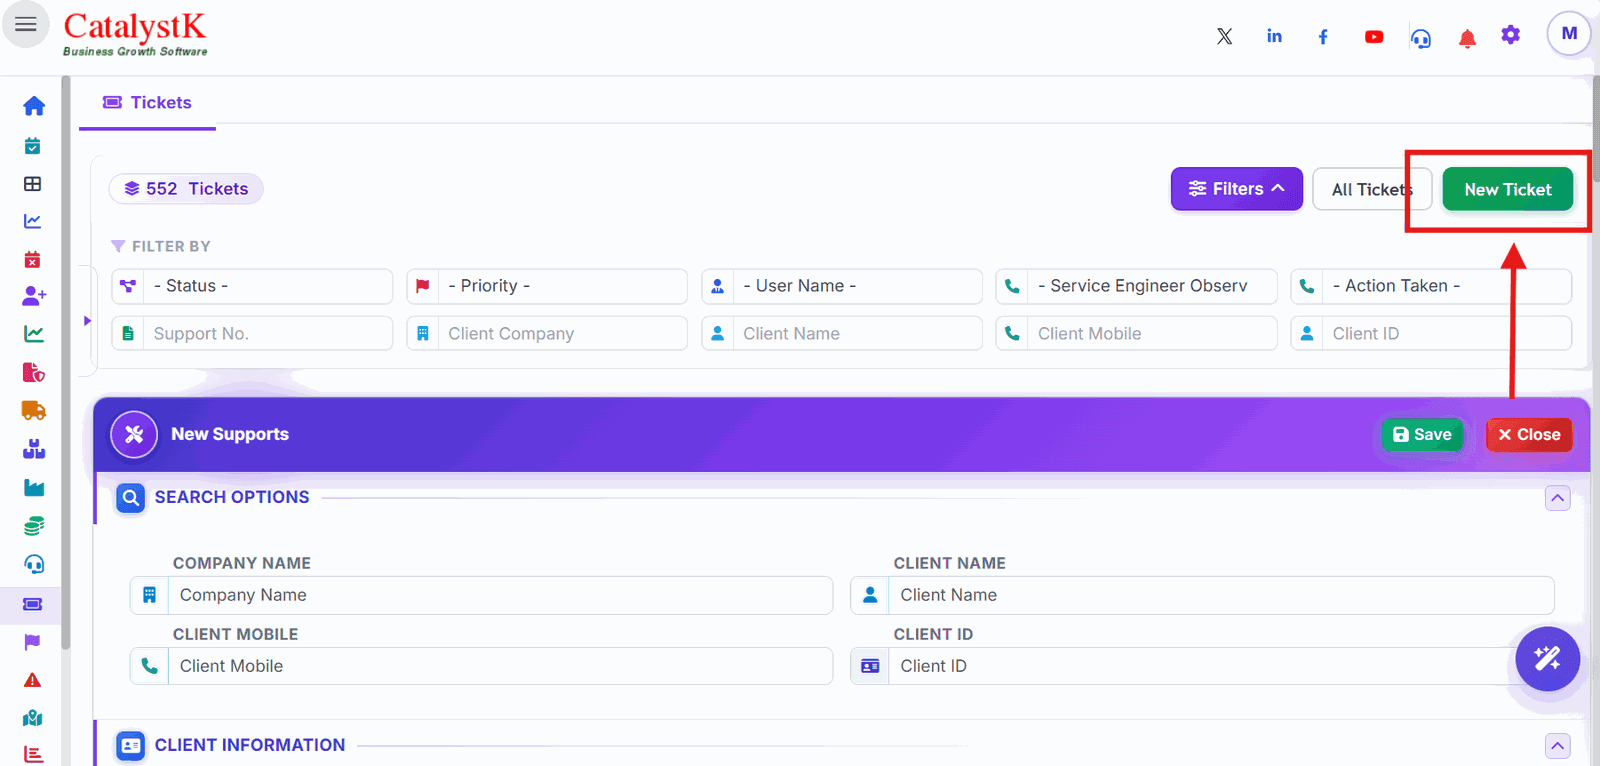Click the magic wand floating button
Image resolution: width=1600 pixels, height=766 pixels.
[x=1547, y=658]
